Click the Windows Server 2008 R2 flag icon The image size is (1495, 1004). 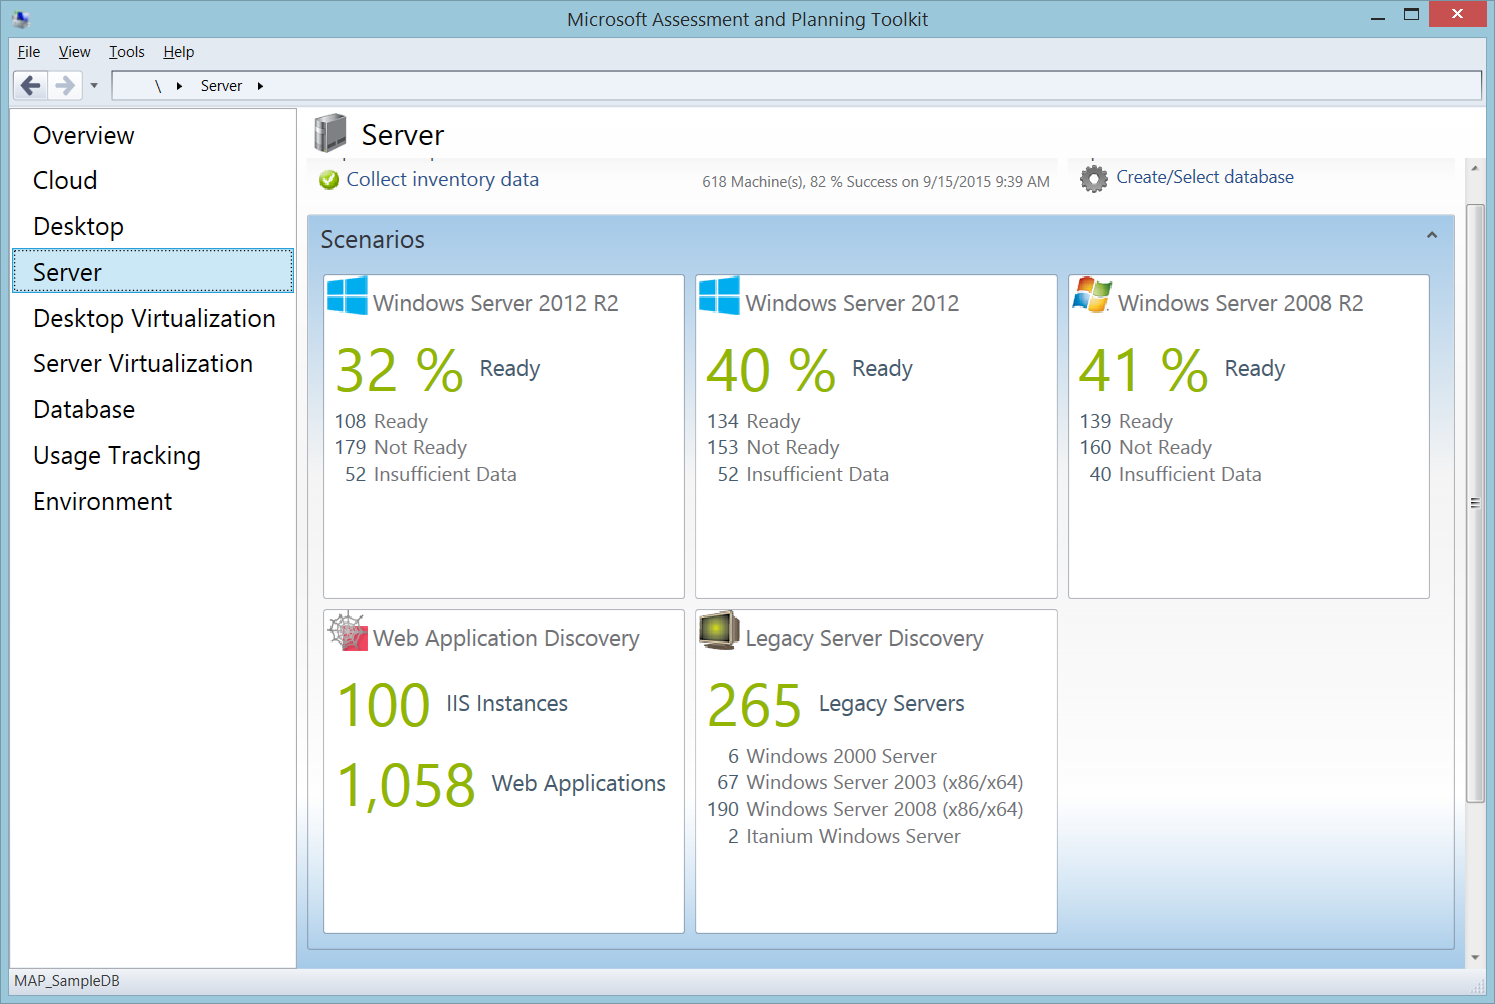(1091, 296)
